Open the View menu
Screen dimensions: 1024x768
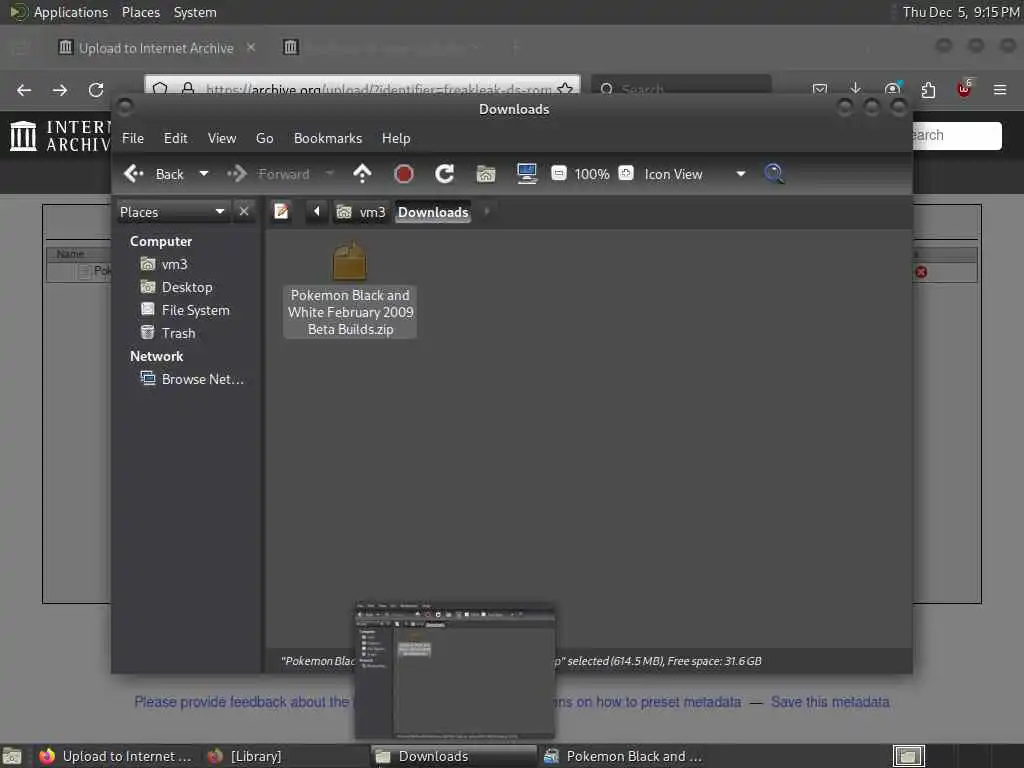point(222,138)
